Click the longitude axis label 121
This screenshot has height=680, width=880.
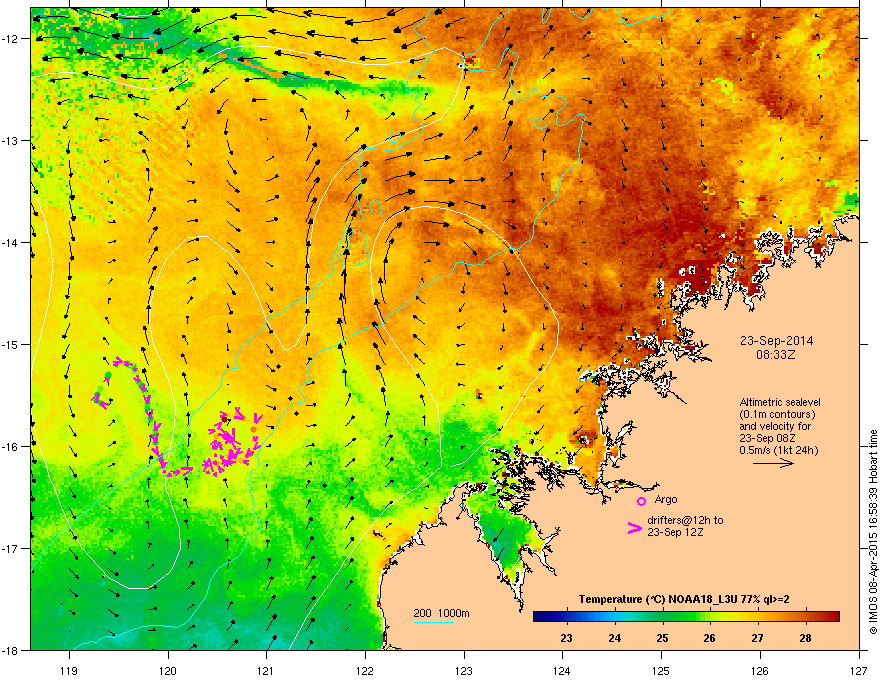(x=266, y=670)
